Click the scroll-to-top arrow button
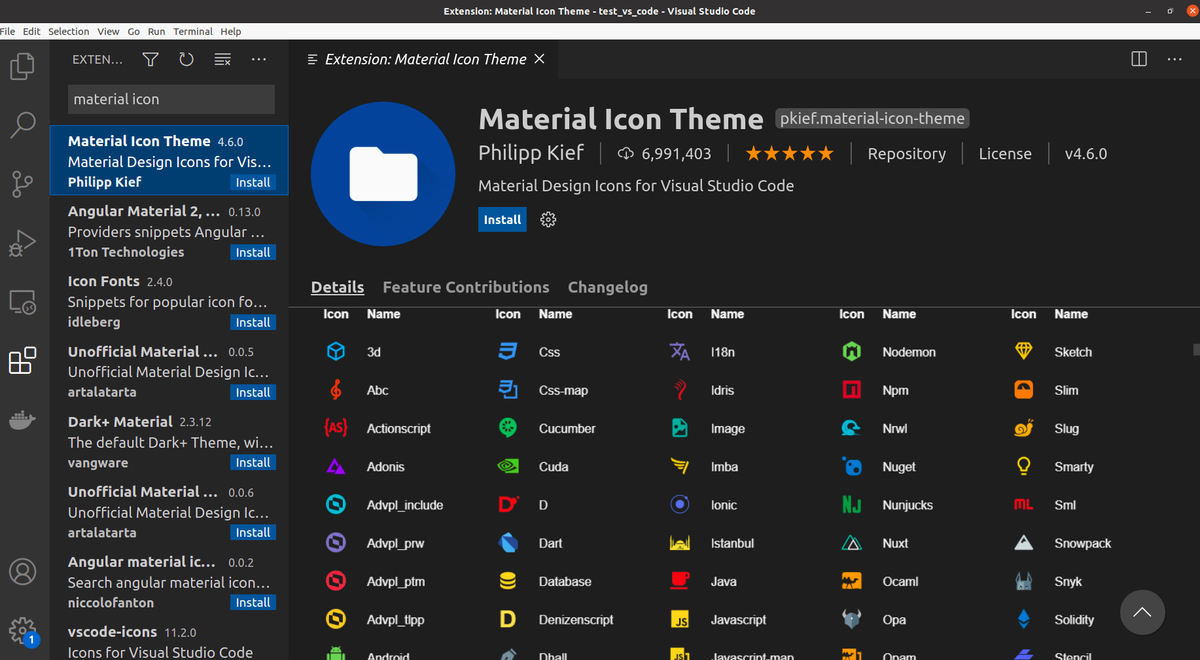 [x=1143, y=612]
